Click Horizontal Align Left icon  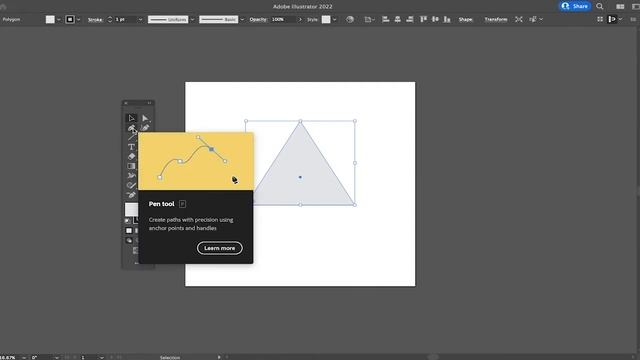click(x=385, y=19)
